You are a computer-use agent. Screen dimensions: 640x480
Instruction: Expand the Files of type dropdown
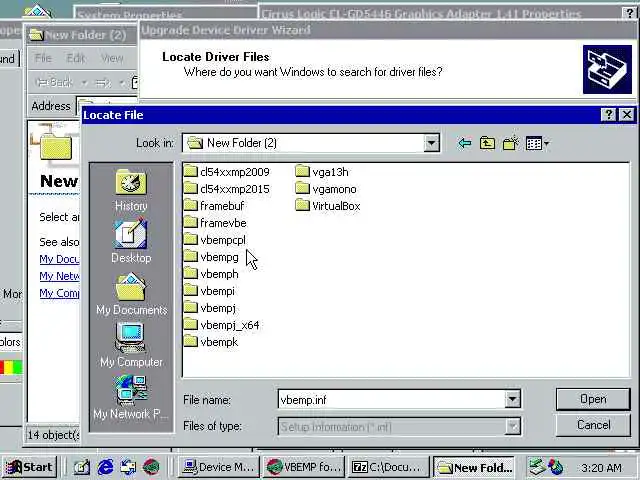pos(512,427)
